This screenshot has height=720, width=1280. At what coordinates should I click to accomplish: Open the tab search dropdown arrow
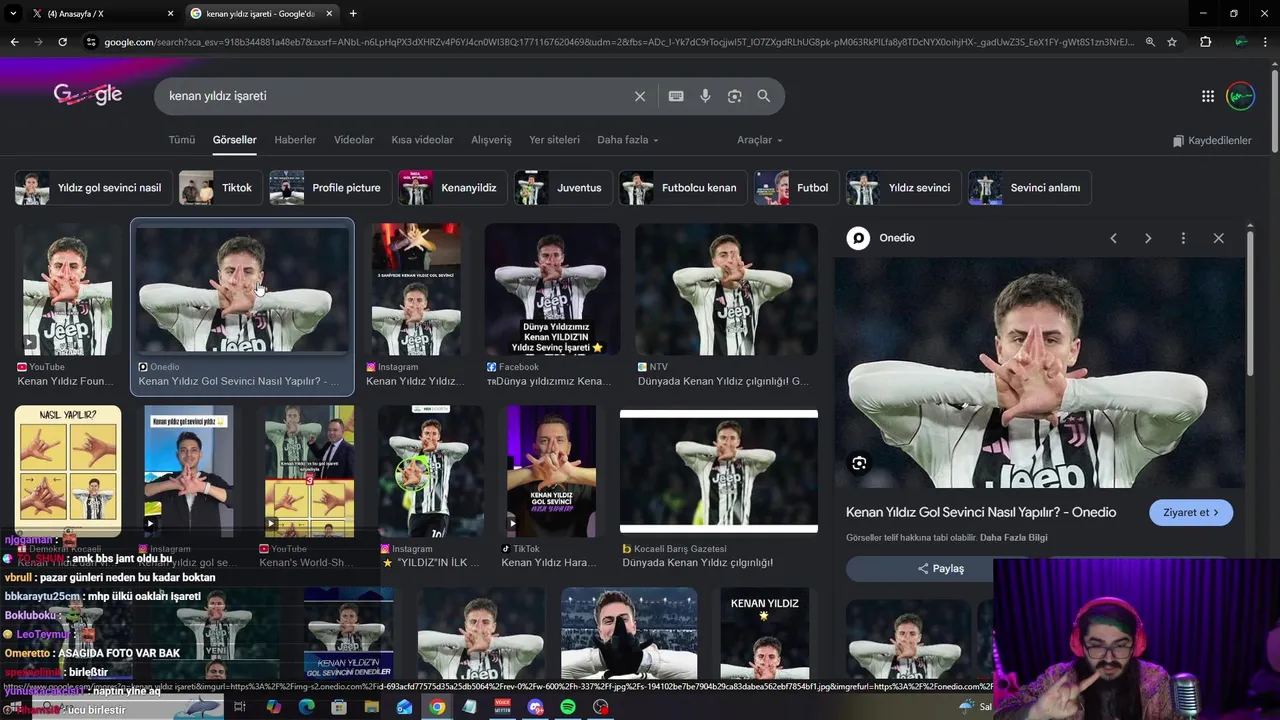tap(14, 13)
